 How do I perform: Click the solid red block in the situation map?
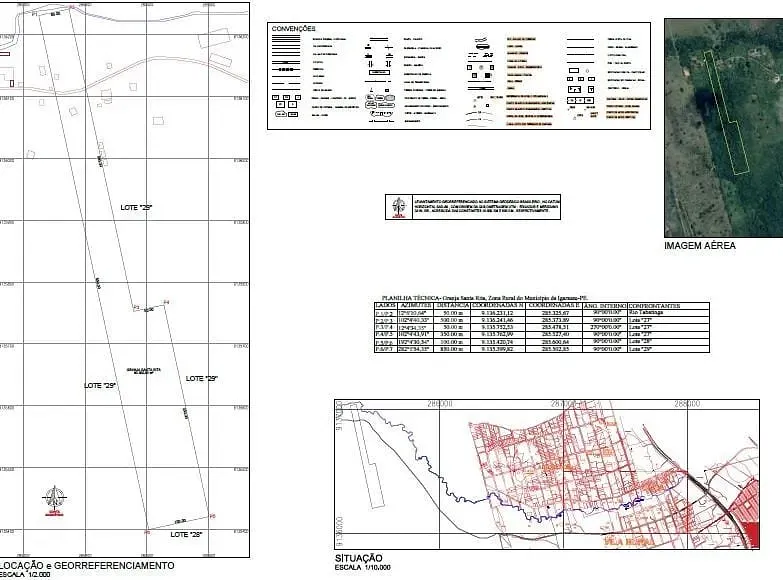(752, 535)
